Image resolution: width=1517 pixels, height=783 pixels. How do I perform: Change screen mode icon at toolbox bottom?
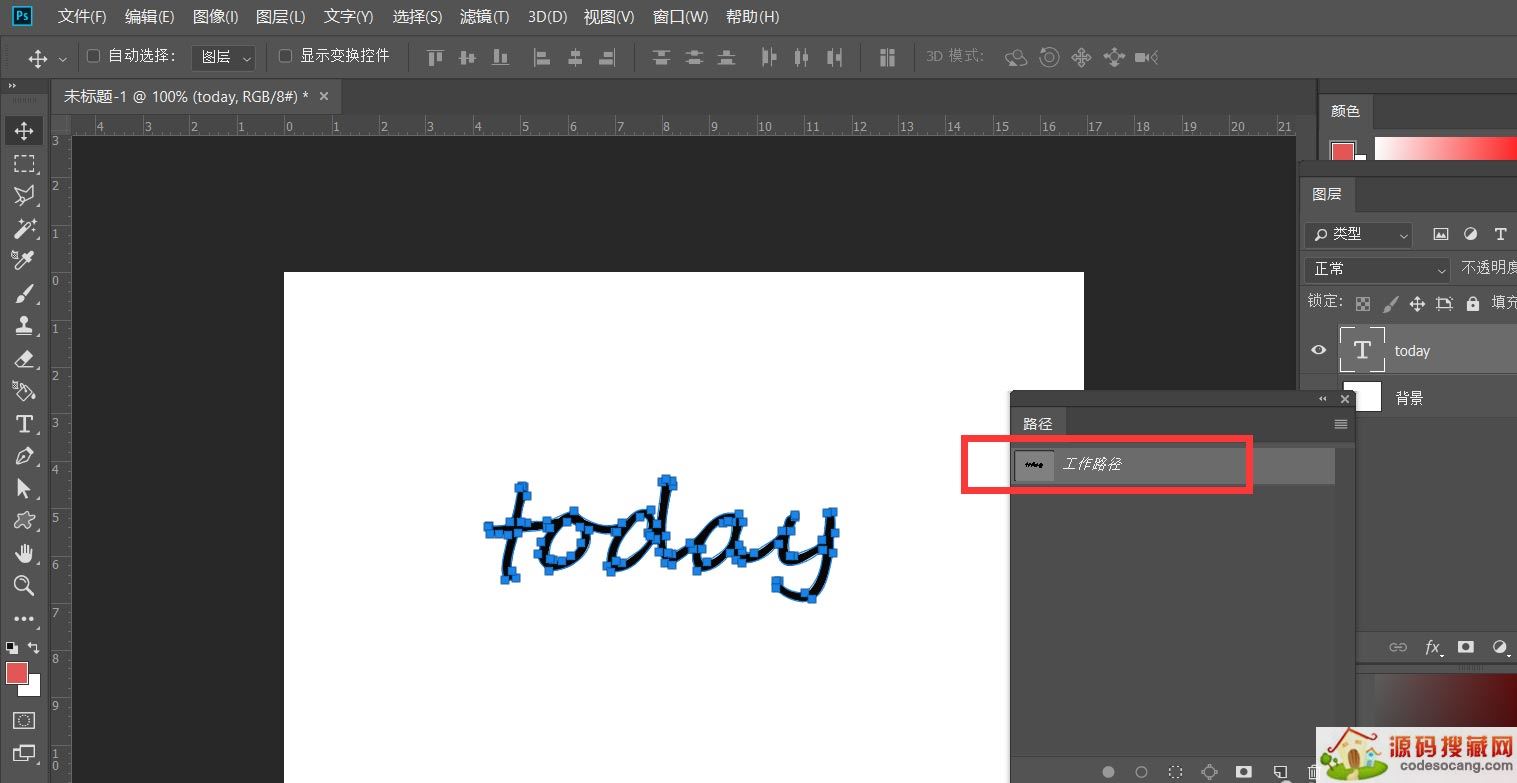click(x=24, y=753)
